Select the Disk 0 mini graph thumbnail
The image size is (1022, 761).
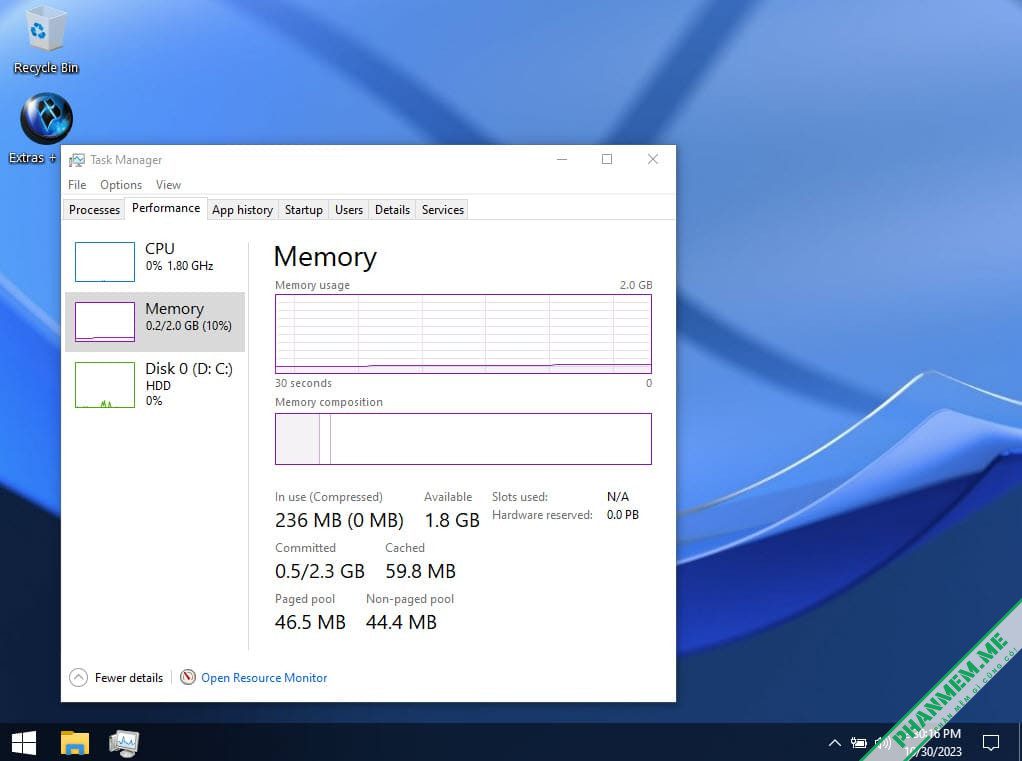105,385
